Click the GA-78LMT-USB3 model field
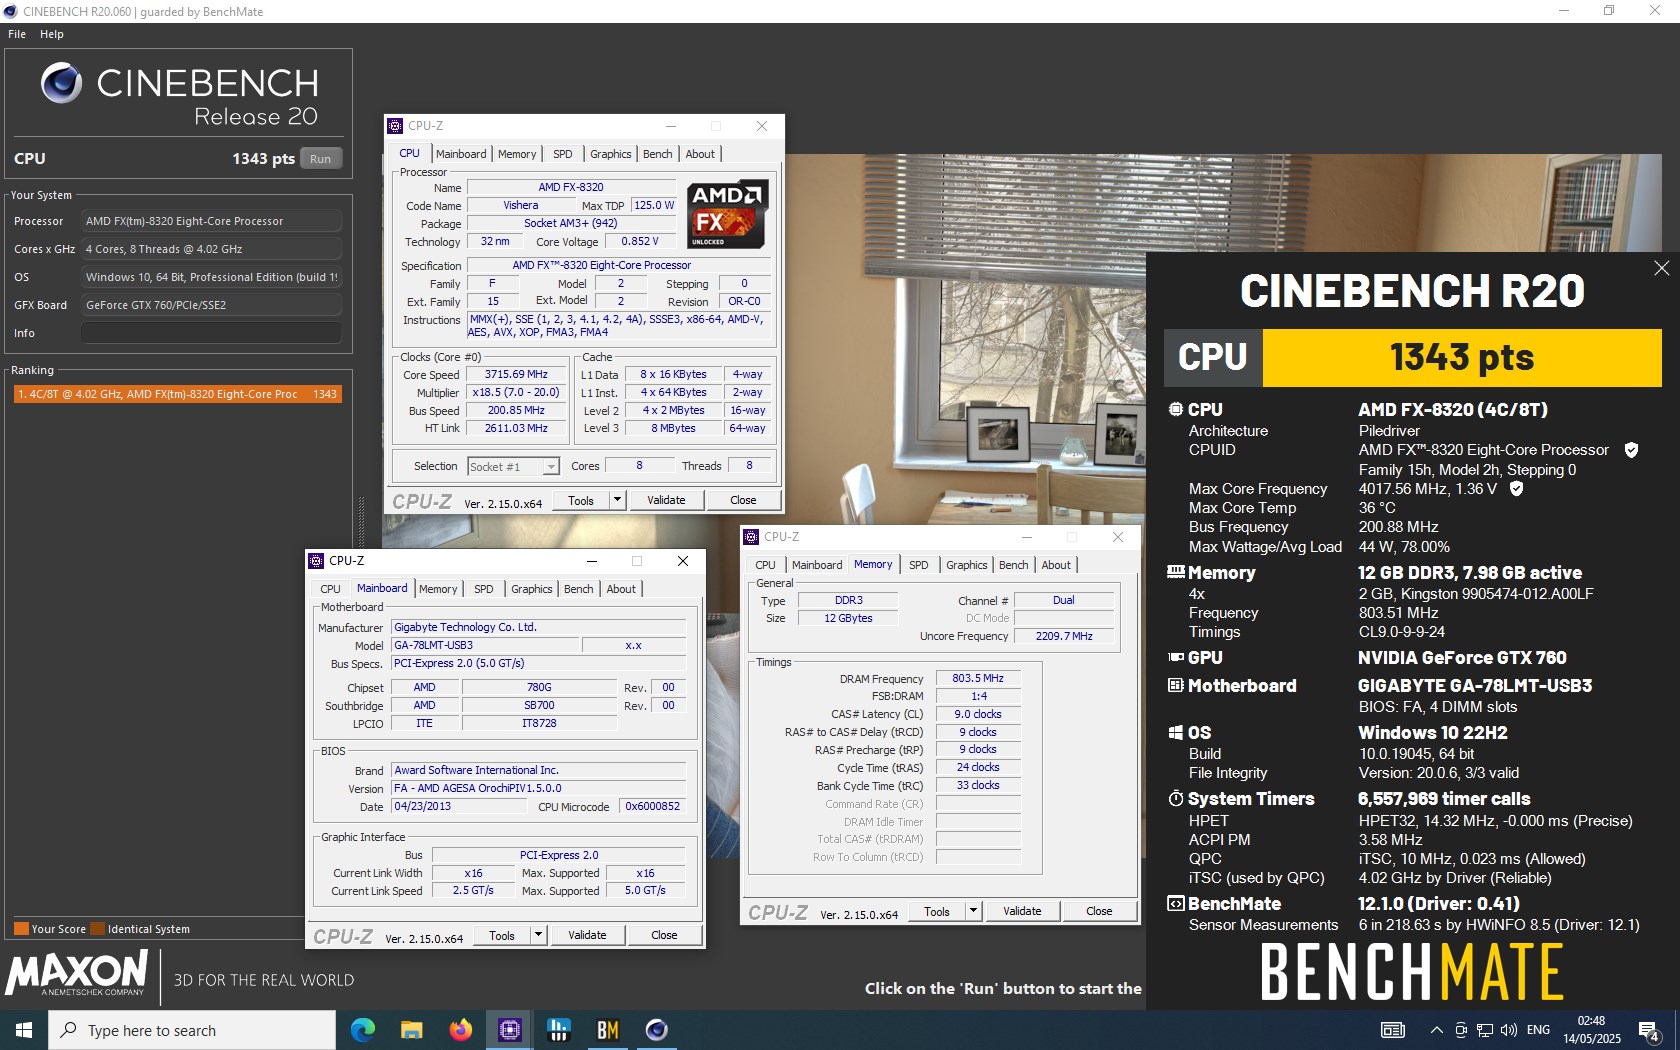The width and height of the screenshot is (1680, 1050). (x=485, y=646)
